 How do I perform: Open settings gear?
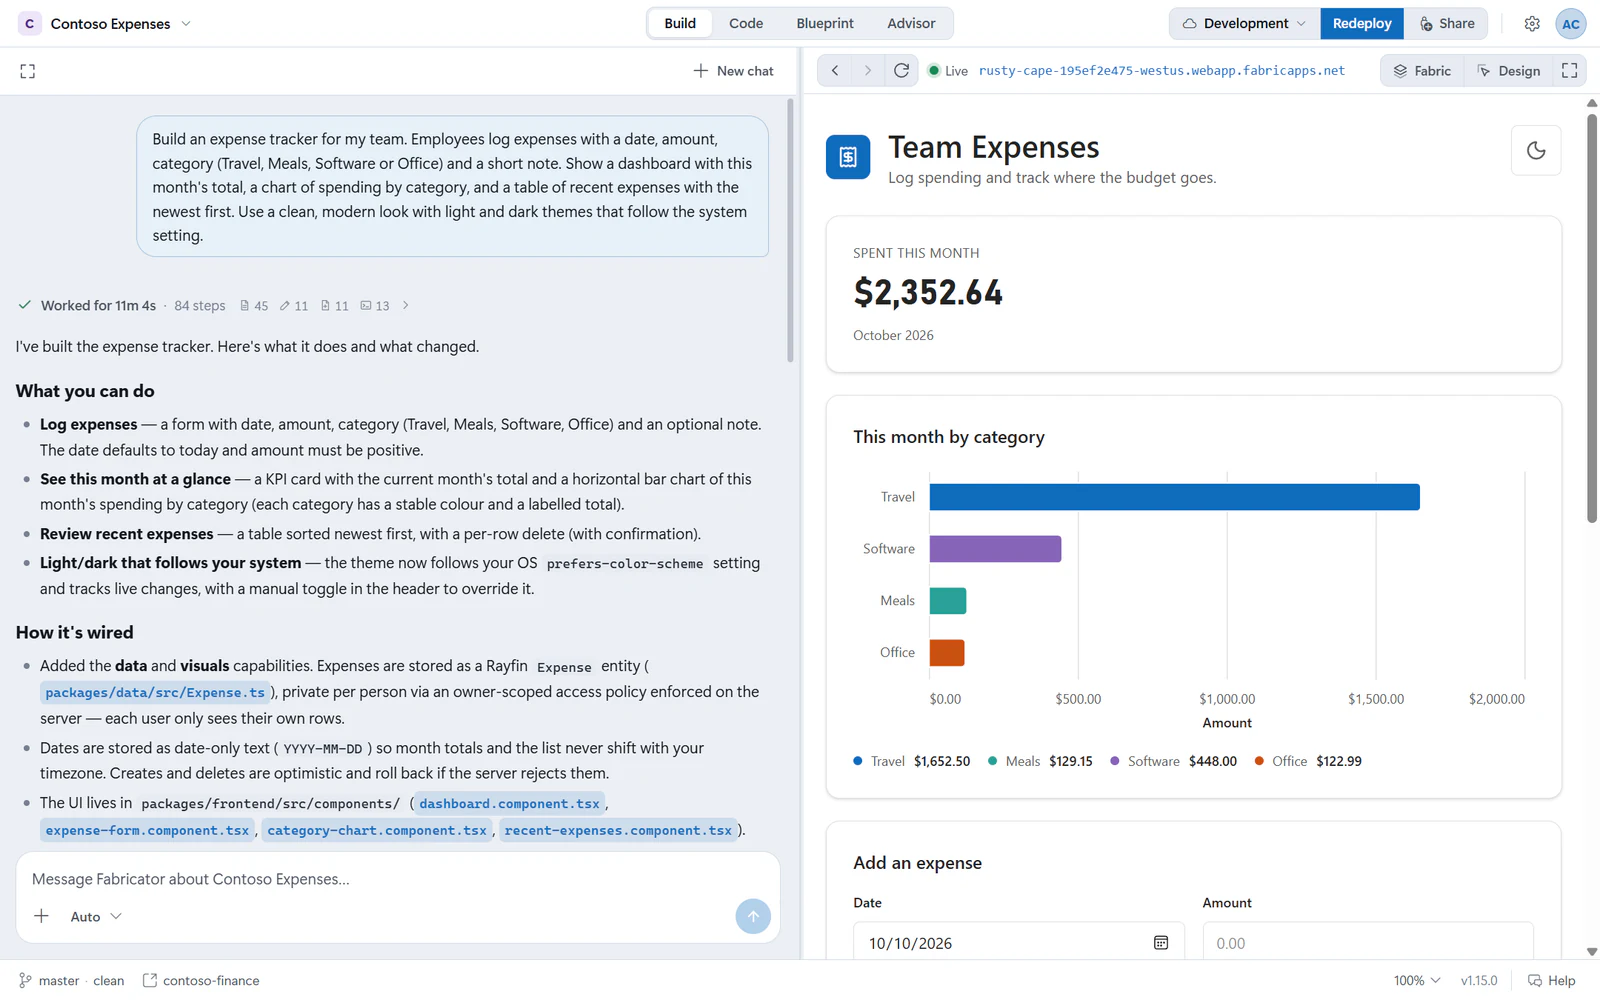pos(1532,24)
